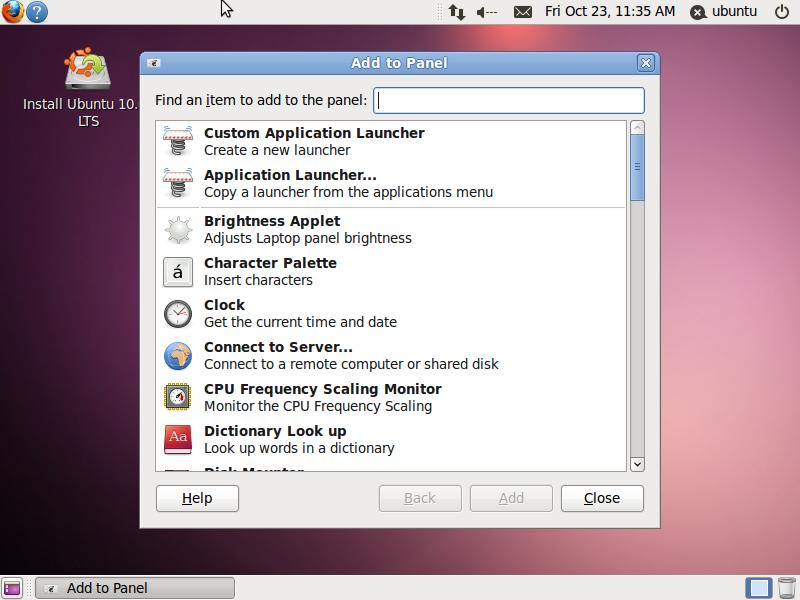Click 'Copy a launcher from the applications menu'
The width and height of the screenshot is (800, 600).
point(348,192)
